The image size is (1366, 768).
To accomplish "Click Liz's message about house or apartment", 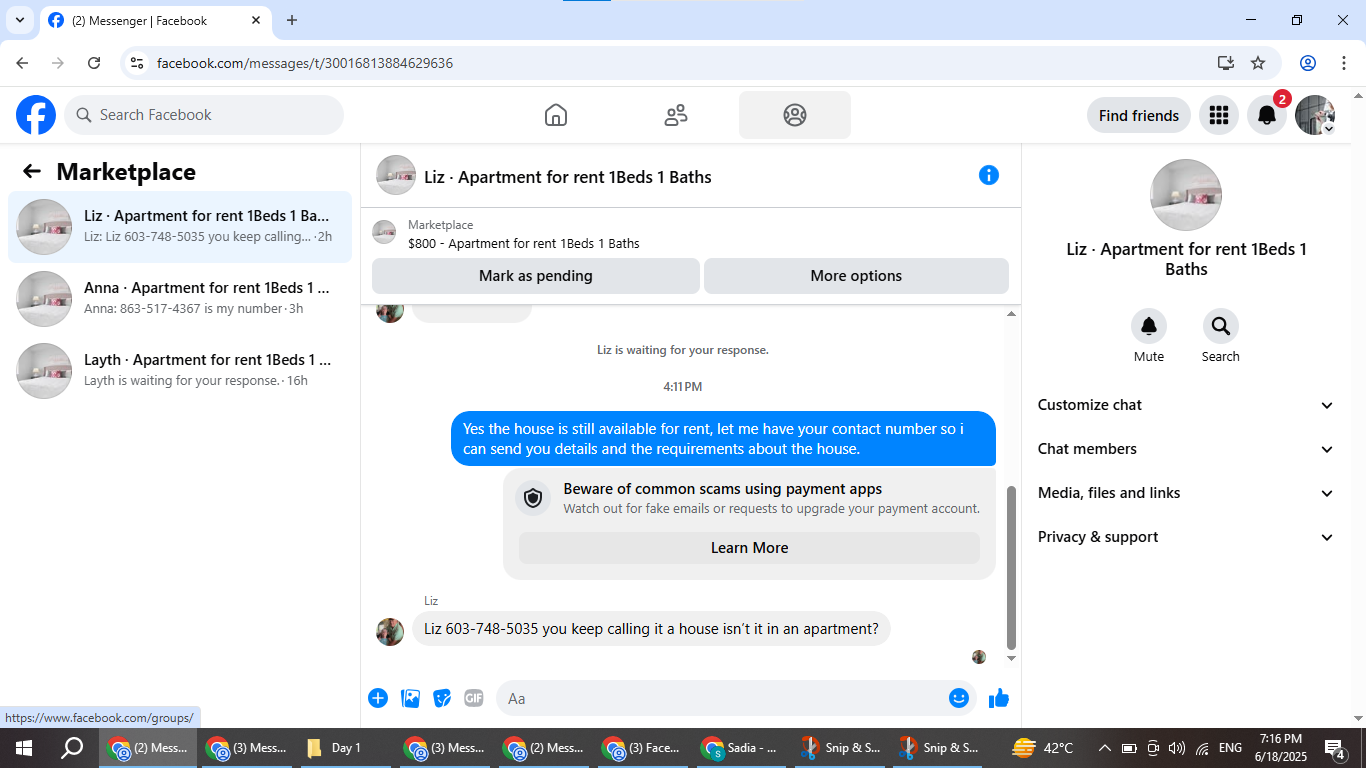I will click(651, 629).
